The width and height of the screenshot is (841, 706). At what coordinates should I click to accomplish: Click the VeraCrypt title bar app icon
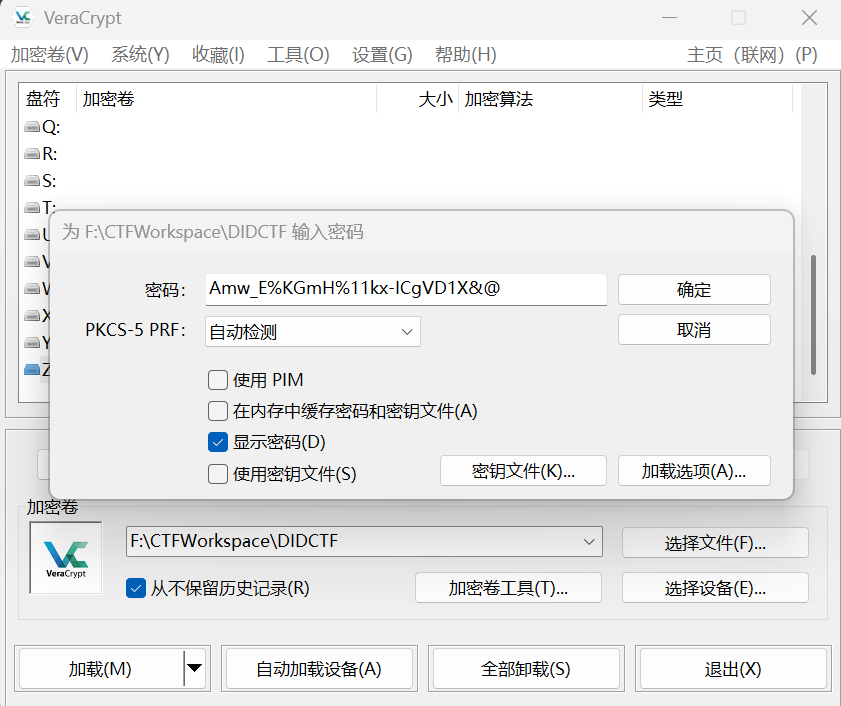23,18
